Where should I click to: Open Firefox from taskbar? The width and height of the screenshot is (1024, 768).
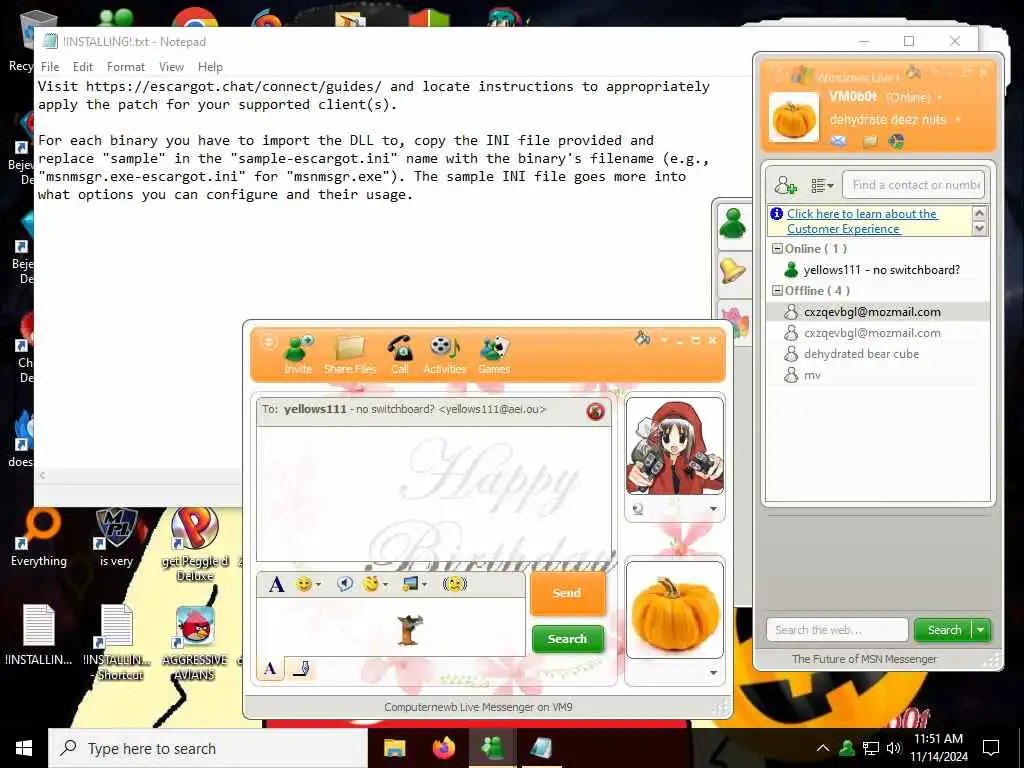click(443, 748)
